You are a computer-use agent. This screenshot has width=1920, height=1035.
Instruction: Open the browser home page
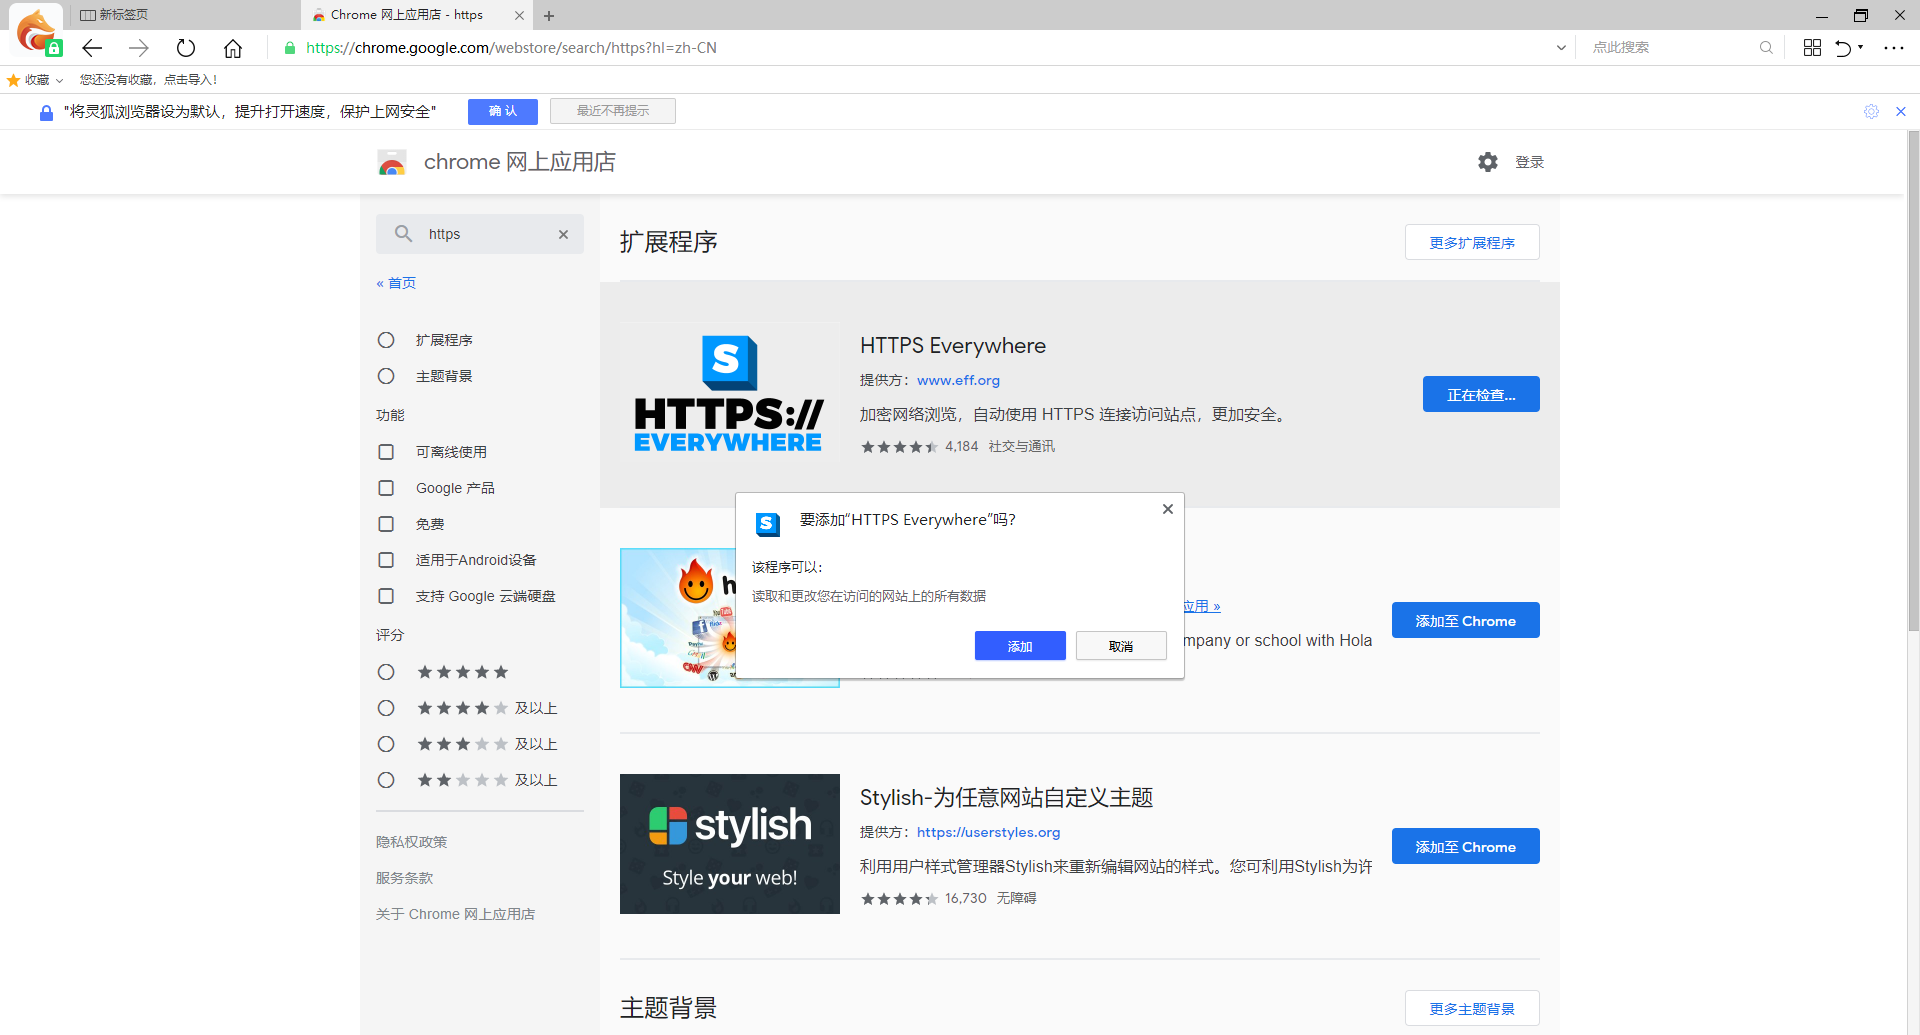(233, 48)
